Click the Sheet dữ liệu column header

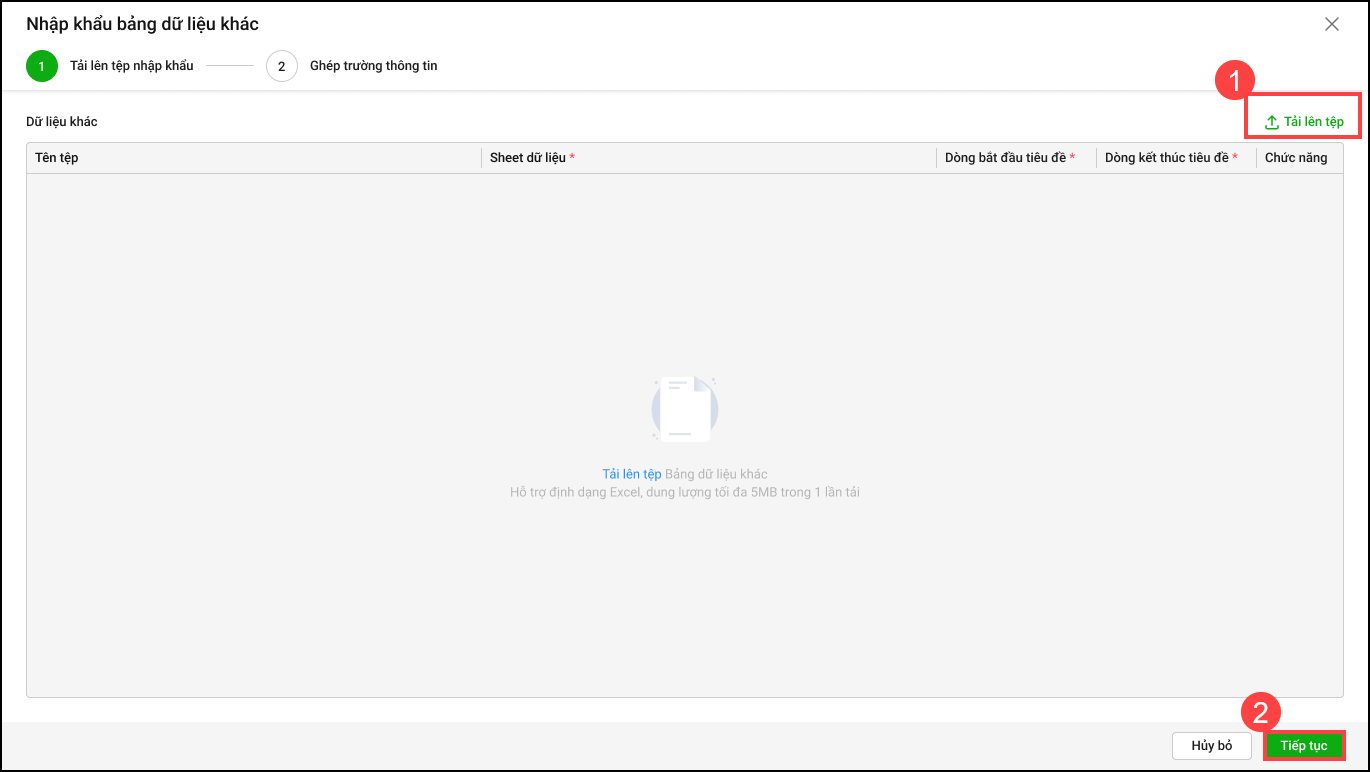tap(528, 158)
